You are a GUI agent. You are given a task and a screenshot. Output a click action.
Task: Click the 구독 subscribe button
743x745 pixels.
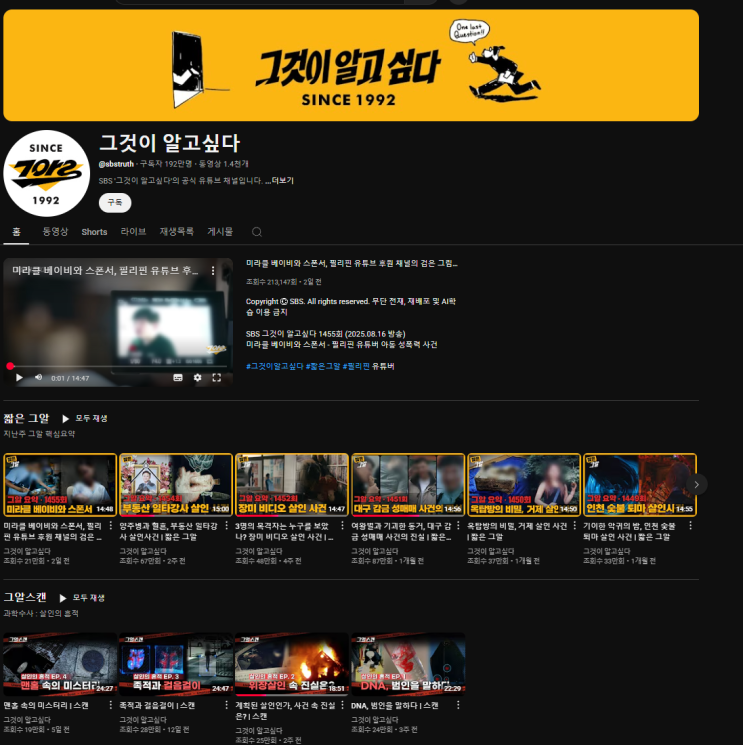(x=115, y=203)
